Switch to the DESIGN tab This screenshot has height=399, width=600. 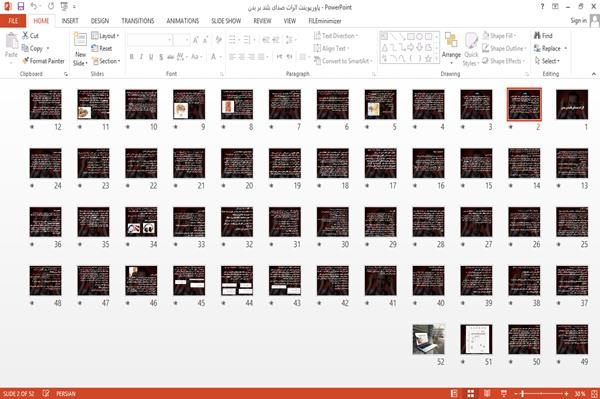click(x=100, y=21)
